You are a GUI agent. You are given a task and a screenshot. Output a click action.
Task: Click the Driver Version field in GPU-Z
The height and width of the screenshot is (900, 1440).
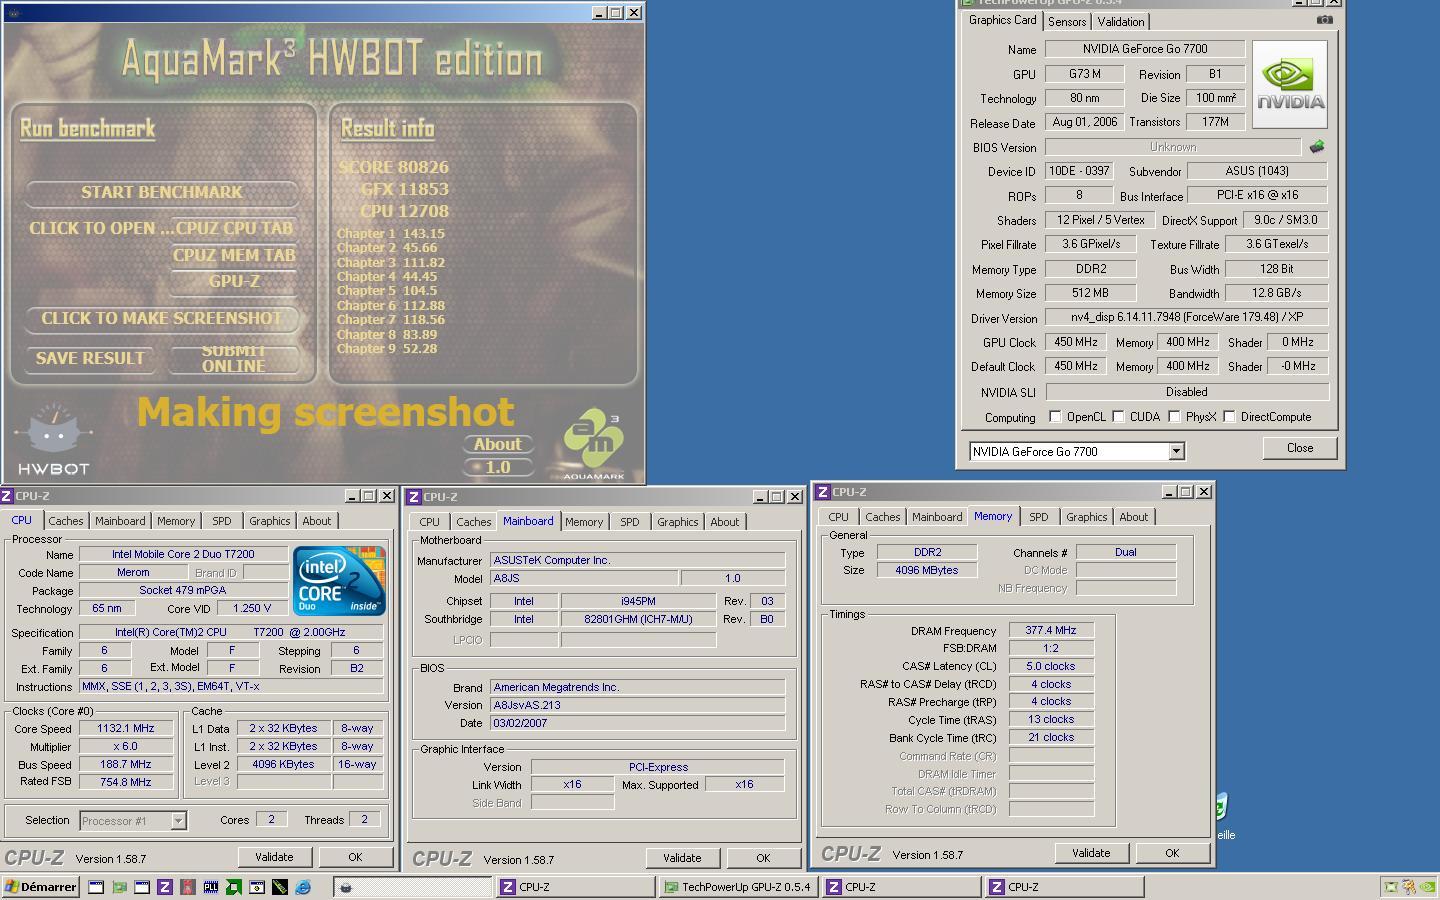point(1187,318)
